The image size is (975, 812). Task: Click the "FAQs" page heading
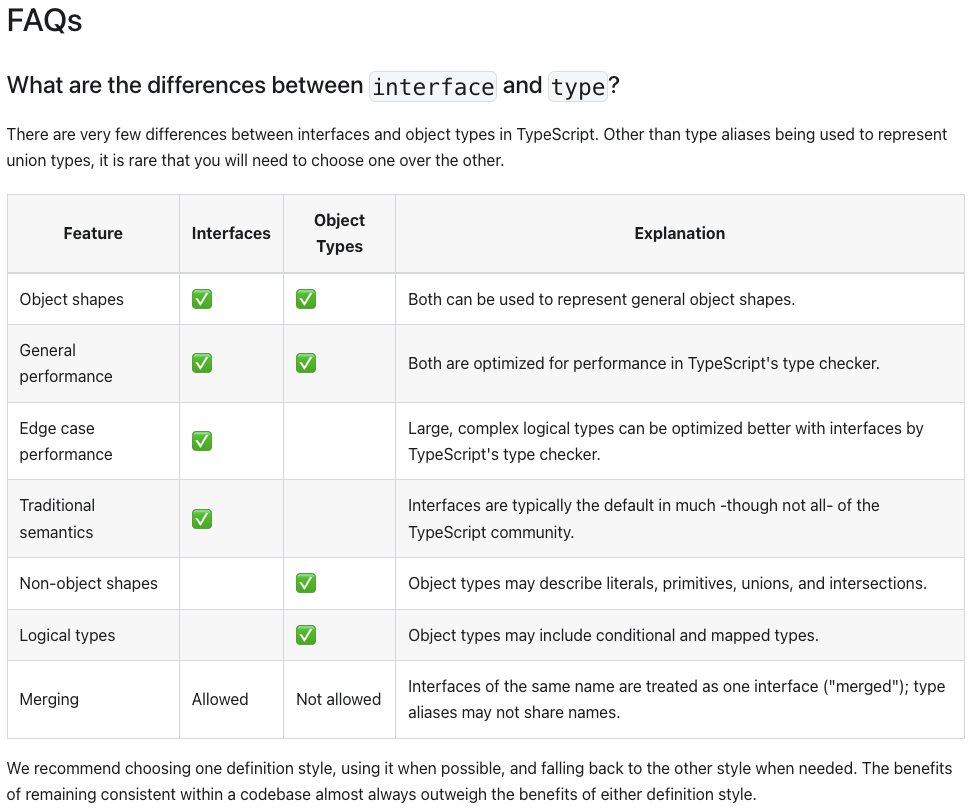pos(44,21)
